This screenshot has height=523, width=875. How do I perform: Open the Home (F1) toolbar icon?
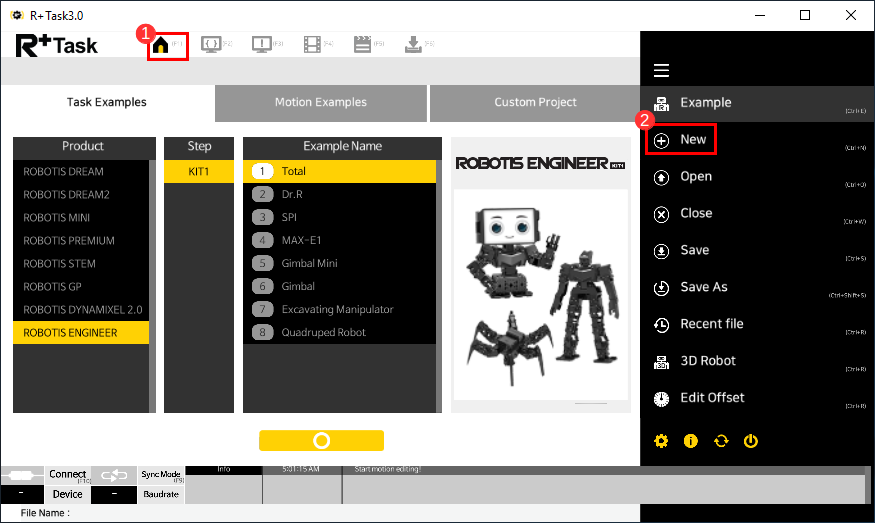161,45
